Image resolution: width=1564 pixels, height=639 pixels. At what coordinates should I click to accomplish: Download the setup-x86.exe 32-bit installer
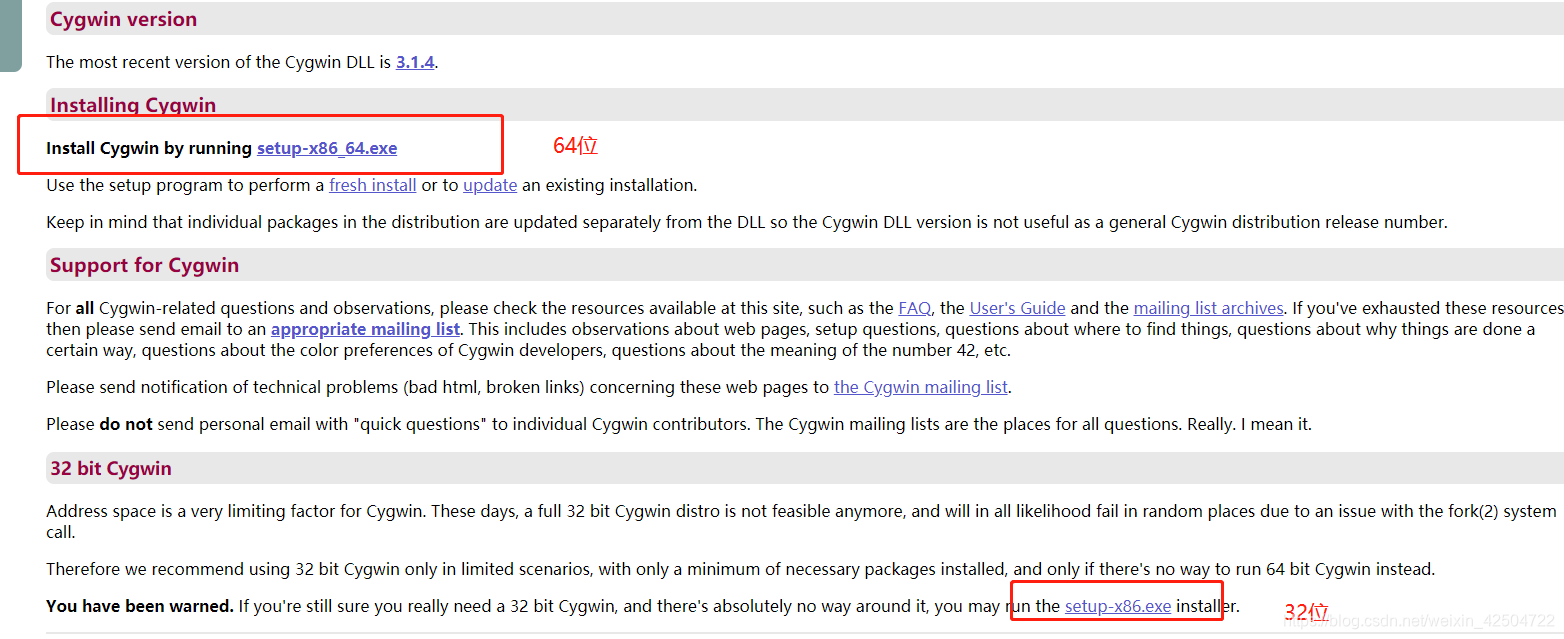[x=1118, y=606]
